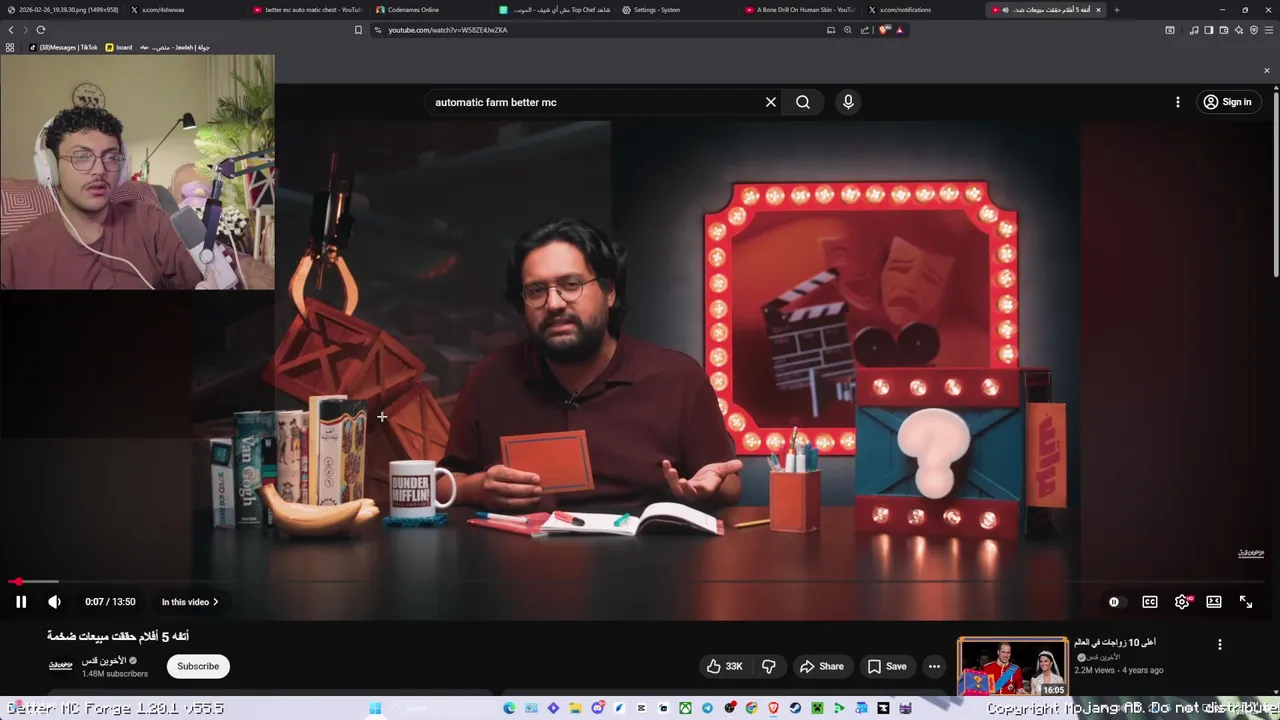The height and width of the screenshot is (720, 1280).
Task: Open the TikTok Messages bookmark
Action: (x=63, y=47)
